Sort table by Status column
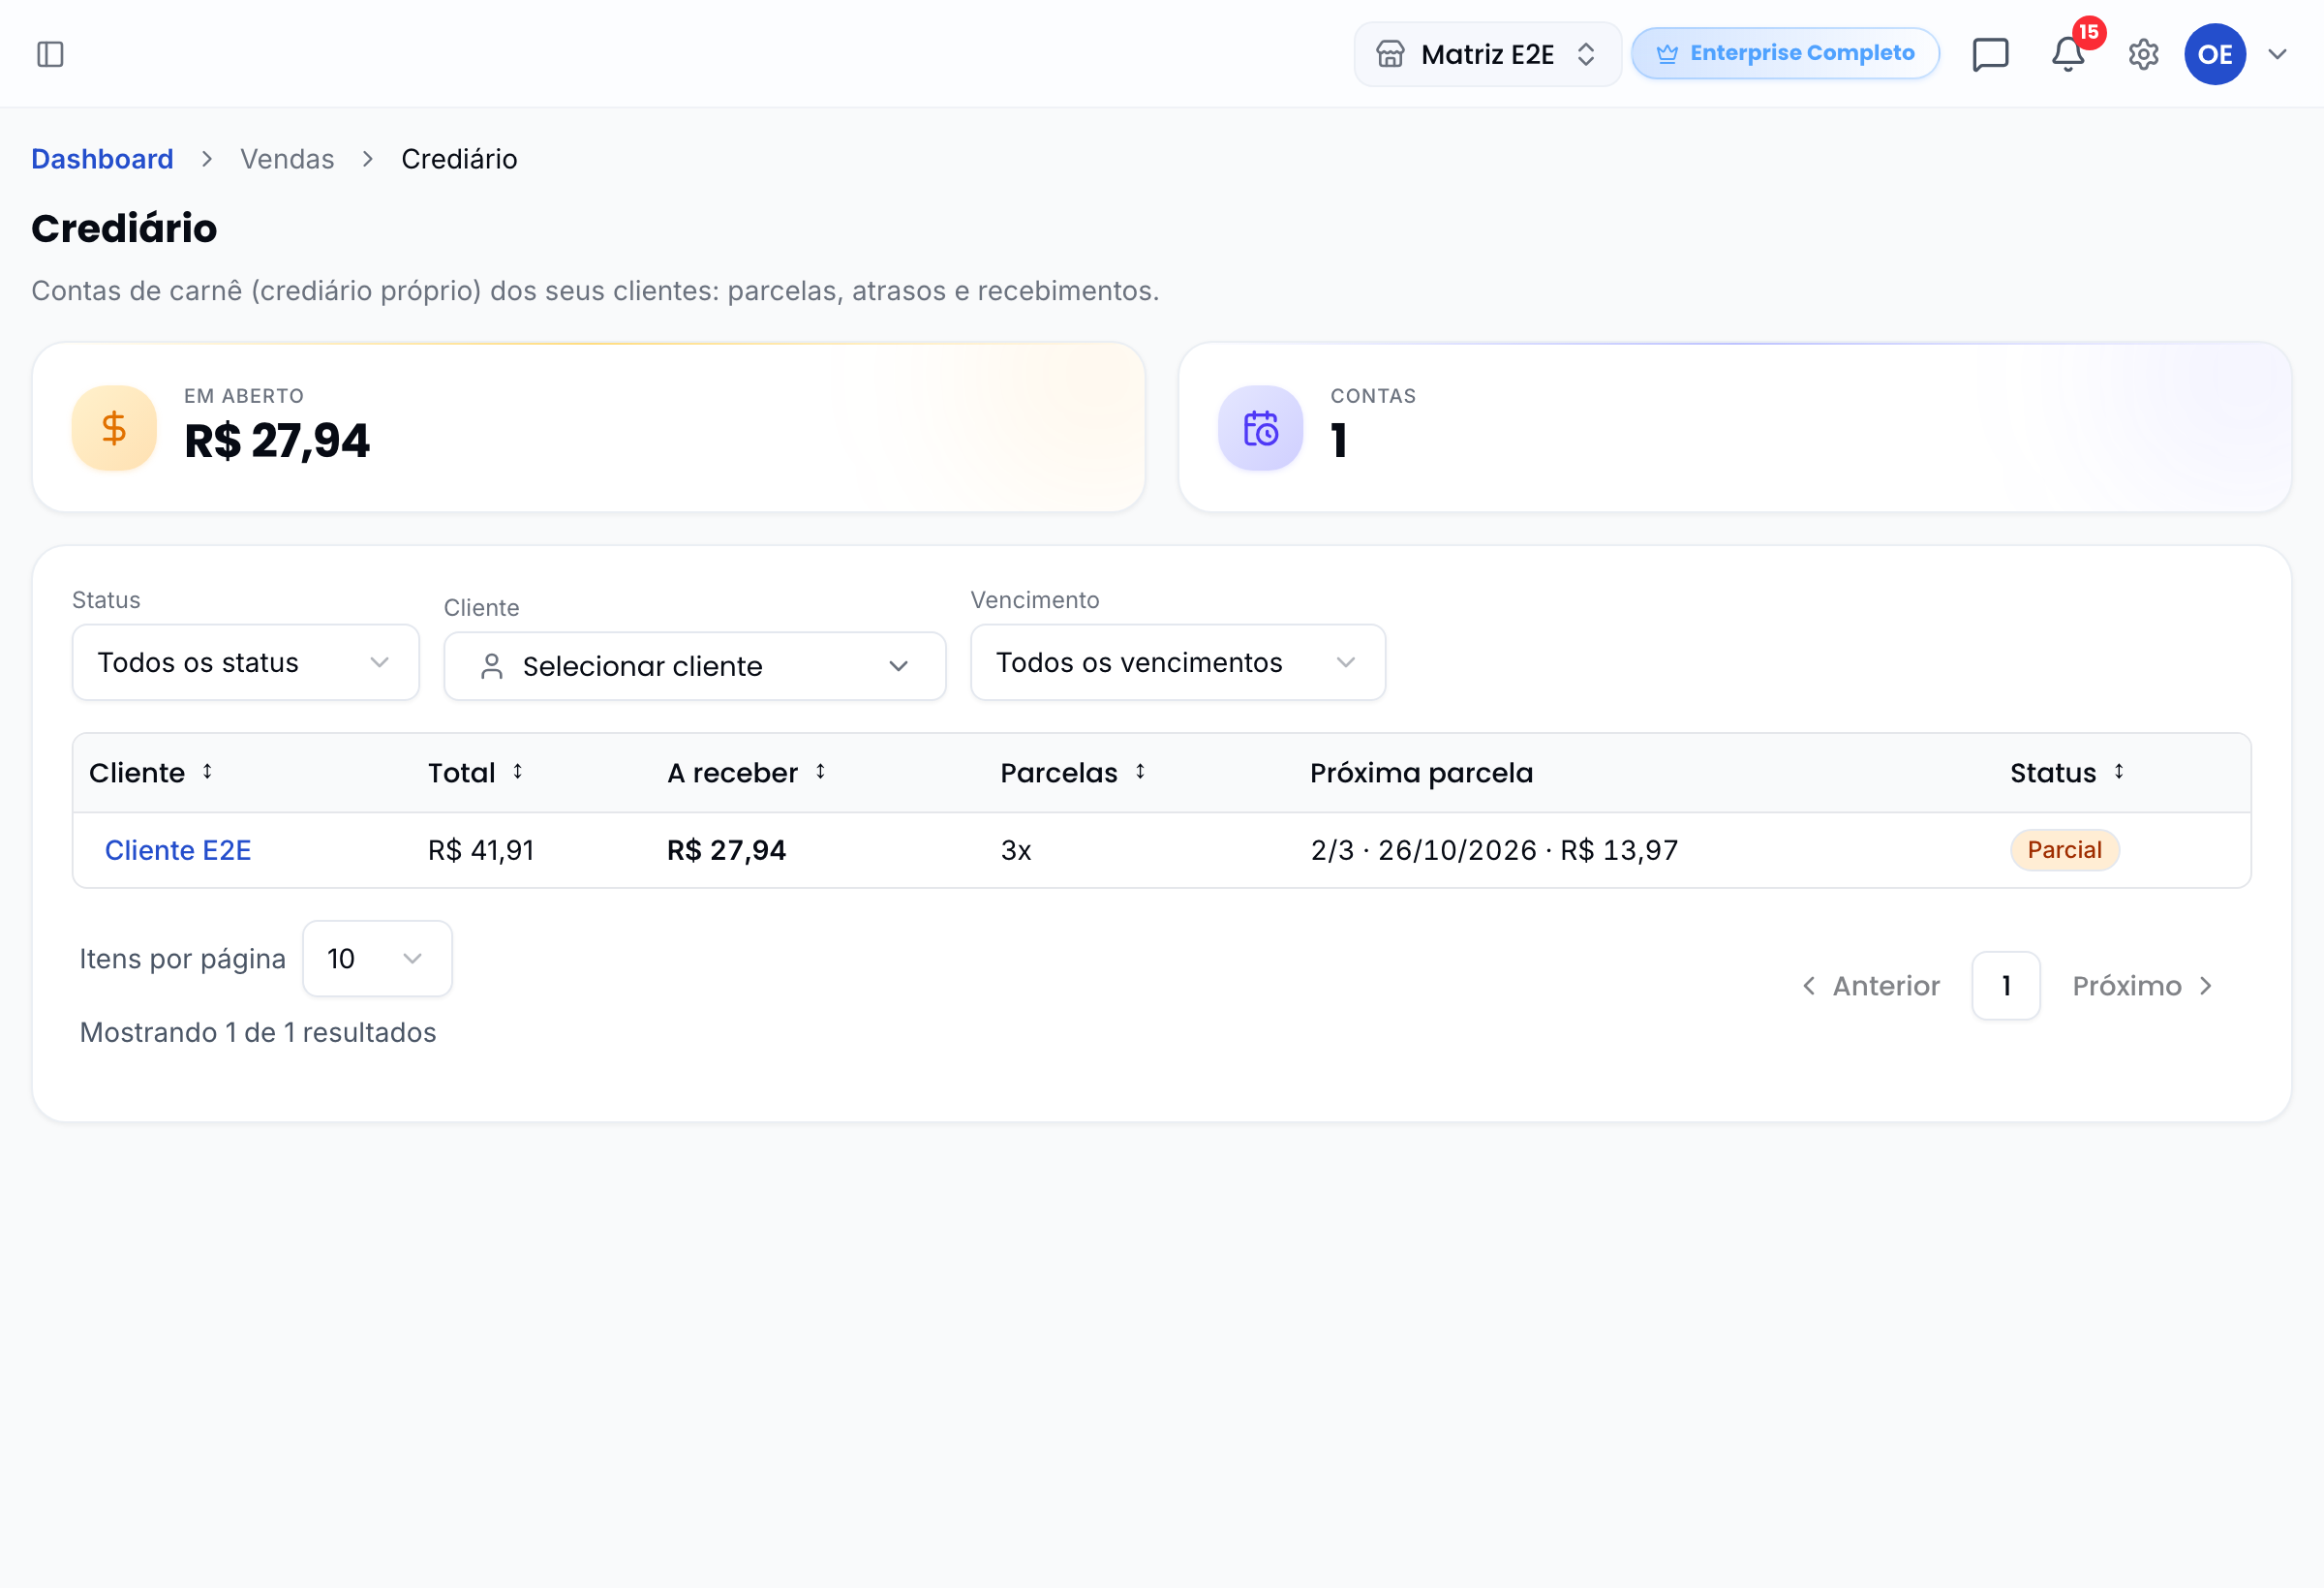Viewport: 2324px width, 1588px height. coord(2067,773)
